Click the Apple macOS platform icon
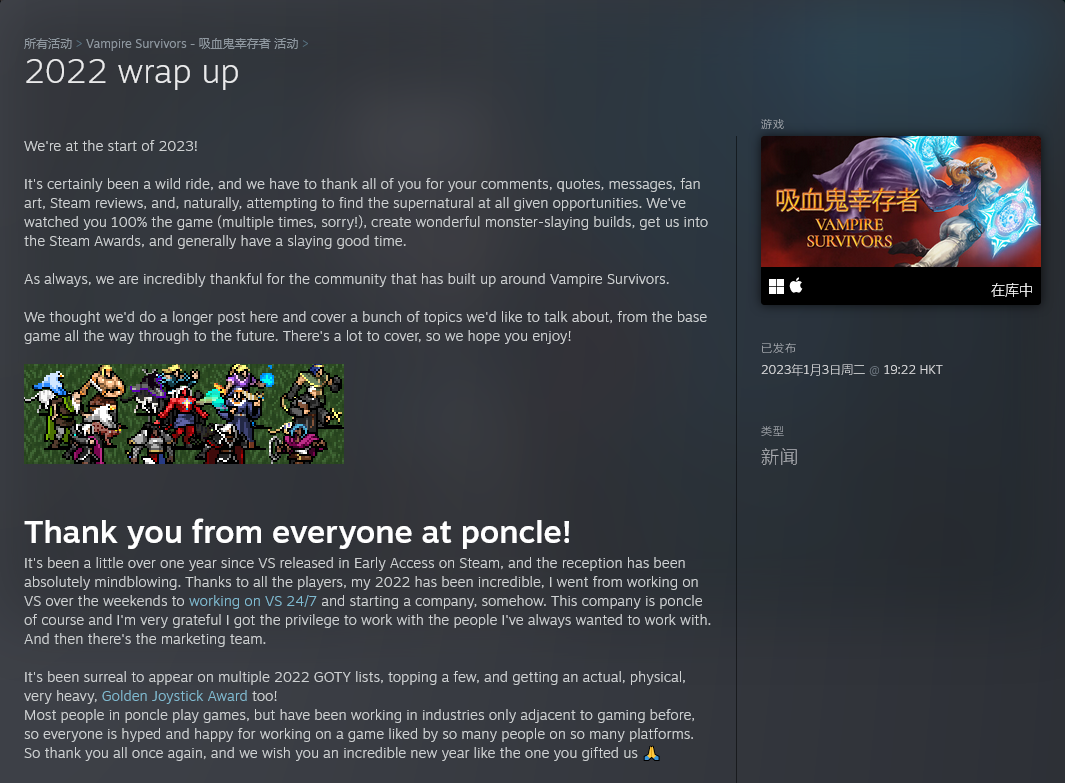 coord(796,286)
